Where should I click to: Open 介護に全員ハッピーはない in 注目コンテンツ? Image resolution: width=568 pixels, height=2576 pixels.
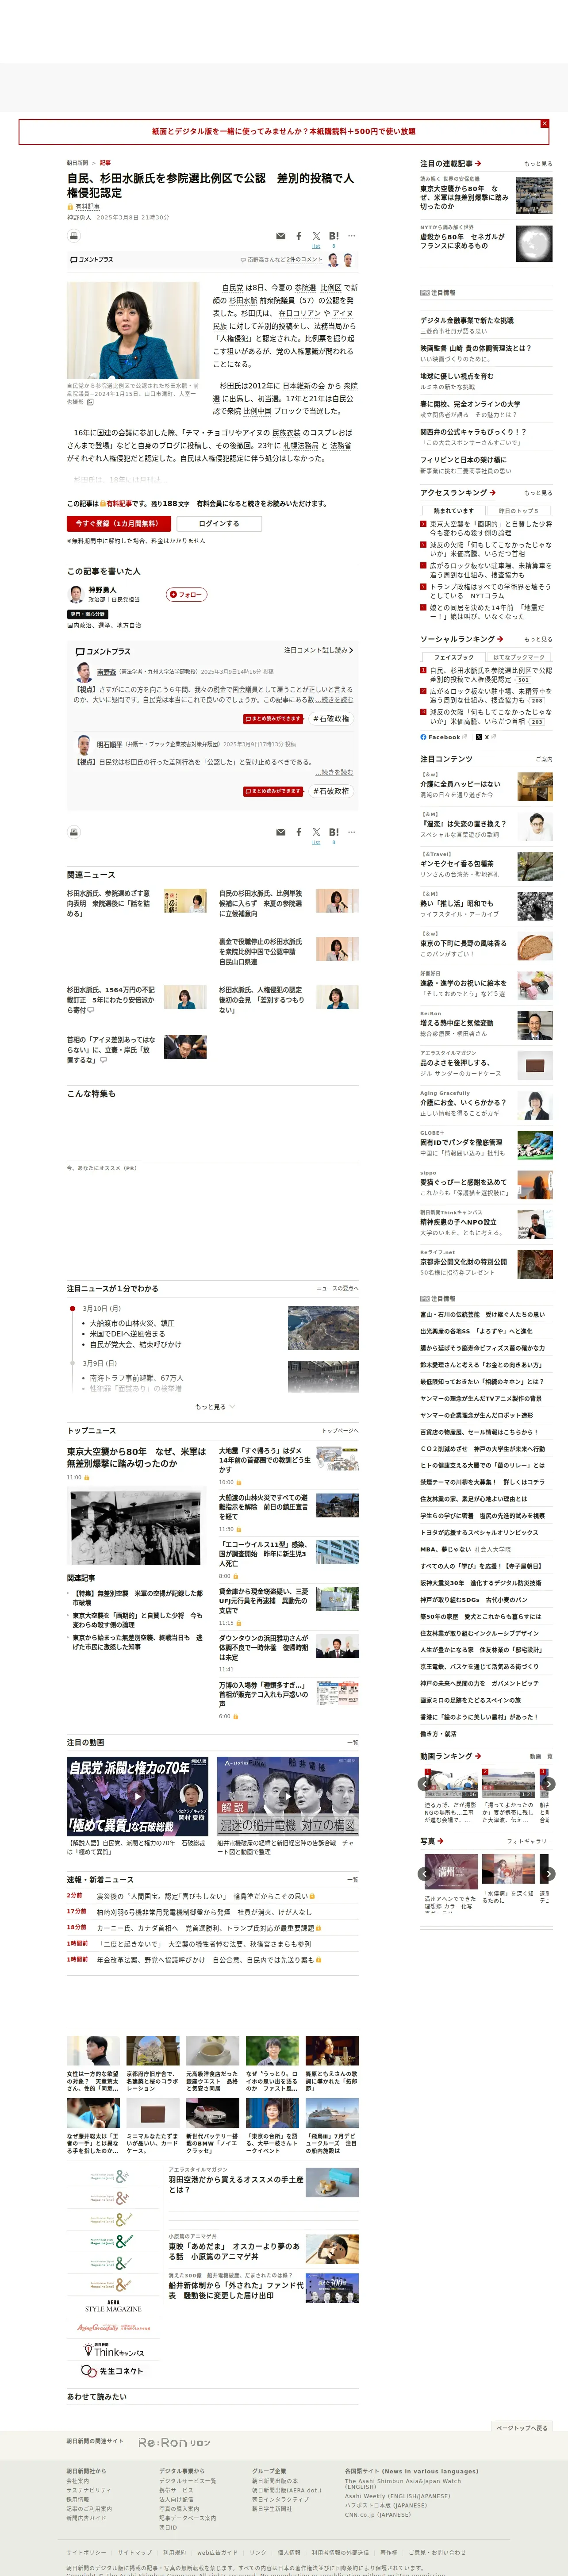(x=460, y=784)
